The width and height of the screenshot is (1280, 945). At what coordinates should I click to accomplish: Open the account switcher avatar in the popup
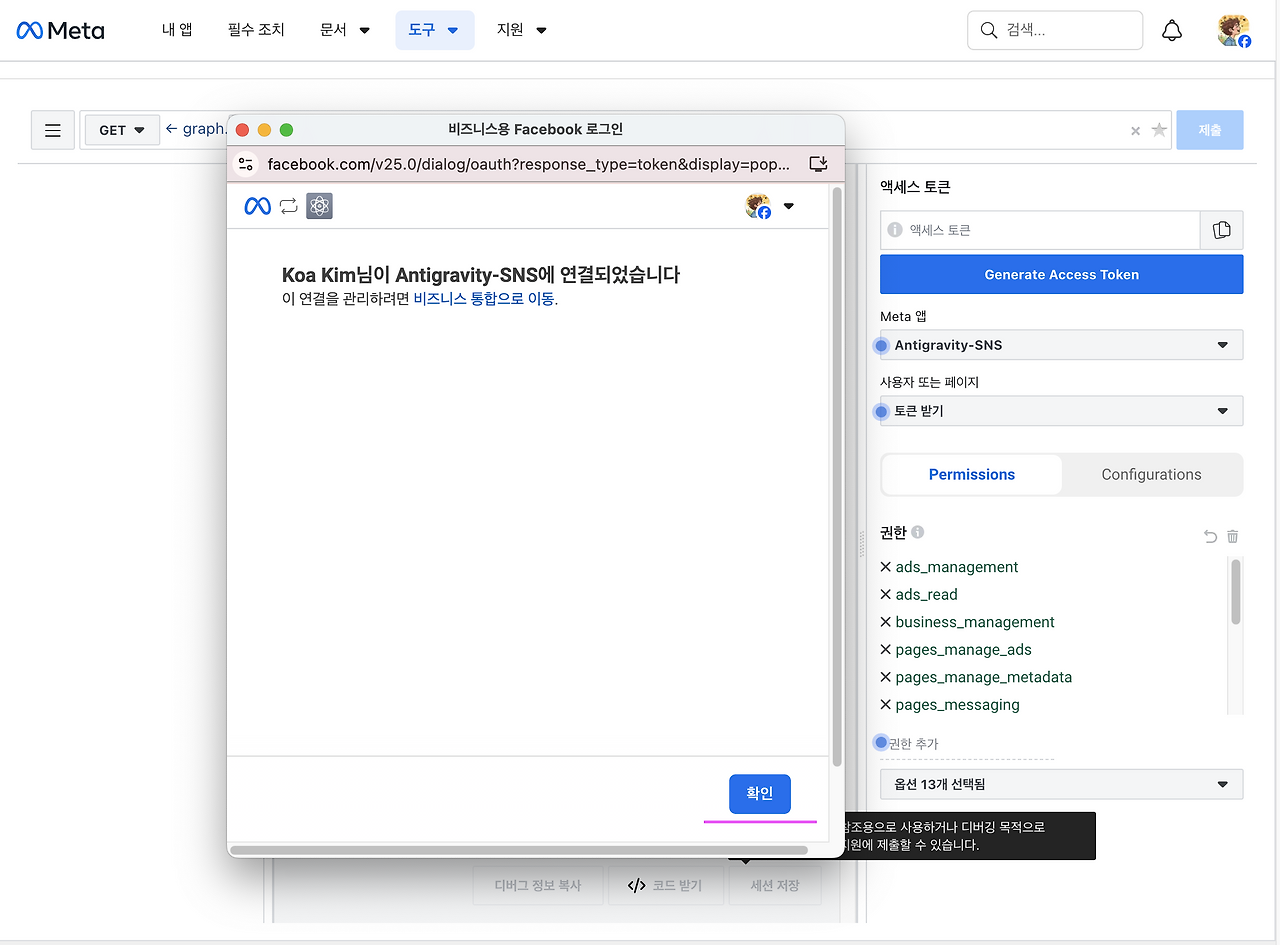point(769,206)
